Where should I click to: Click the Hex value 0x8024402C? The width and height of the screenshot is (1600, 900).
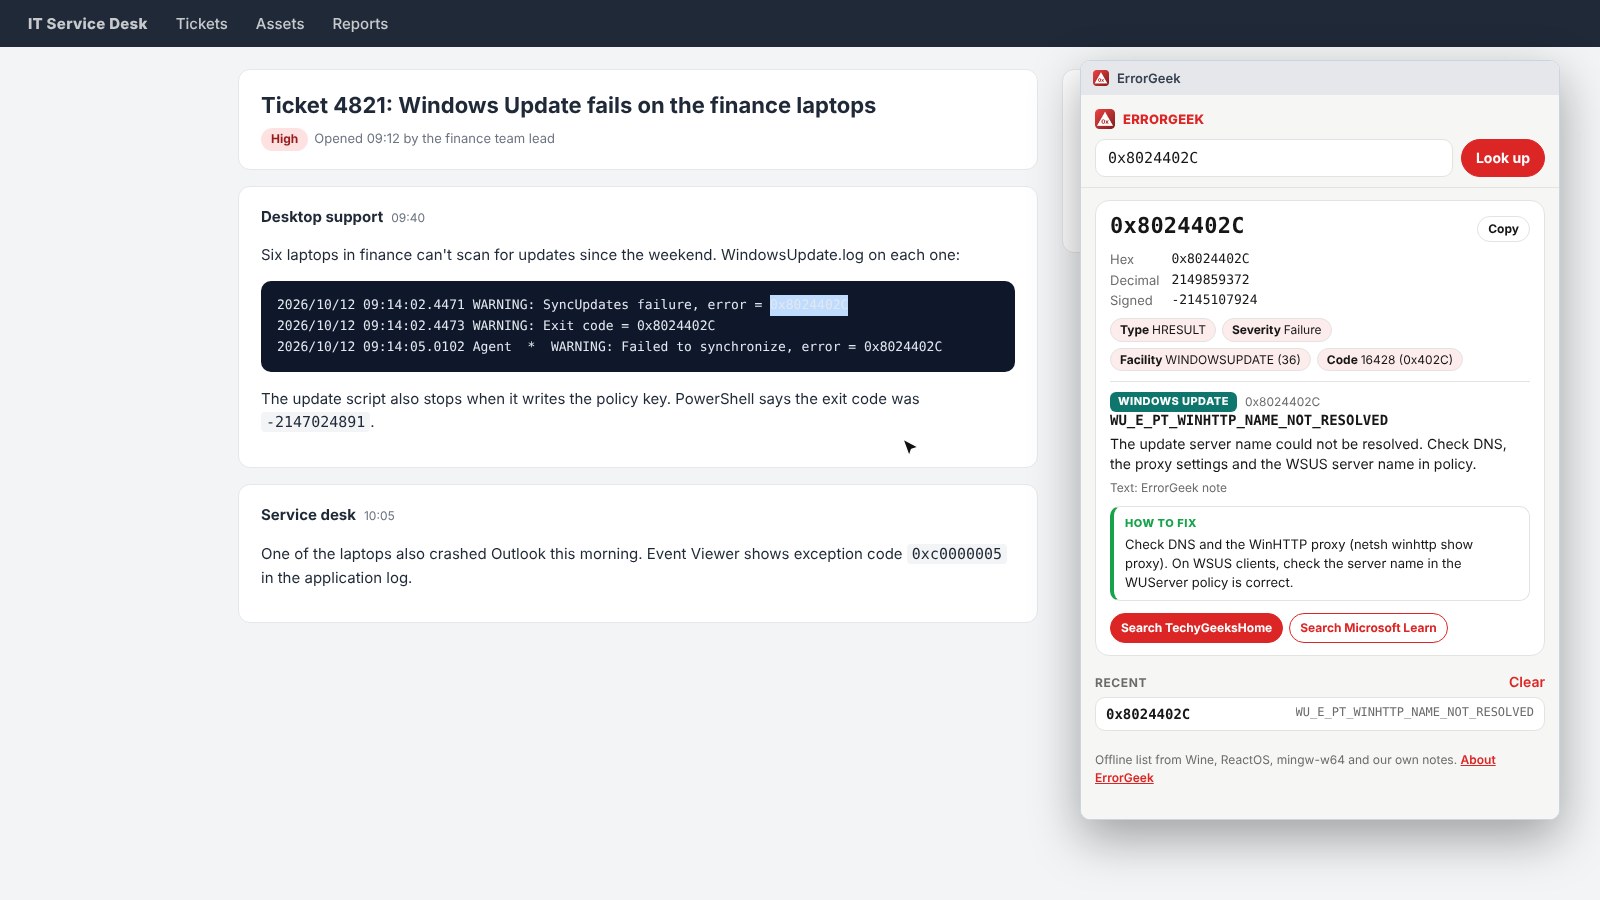[1210, 259]
